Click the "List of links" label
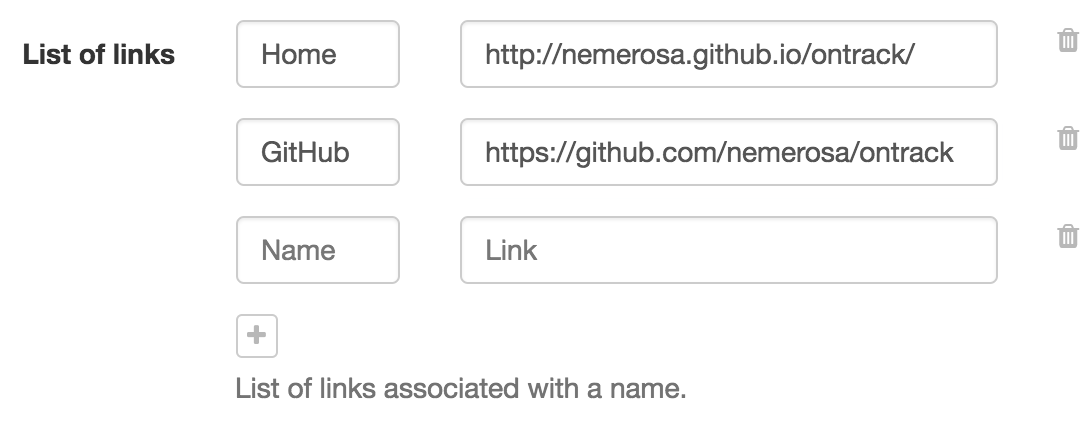Viewport: 1090px width, 422px height. (x=98, y=55)
